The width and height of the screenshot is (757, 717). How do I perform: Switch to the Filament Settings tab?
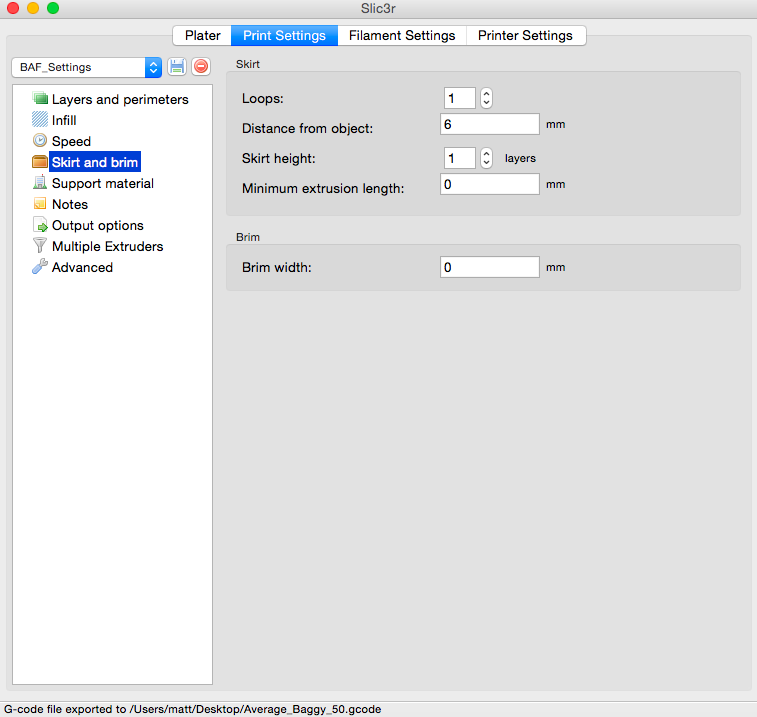[402, 35]
